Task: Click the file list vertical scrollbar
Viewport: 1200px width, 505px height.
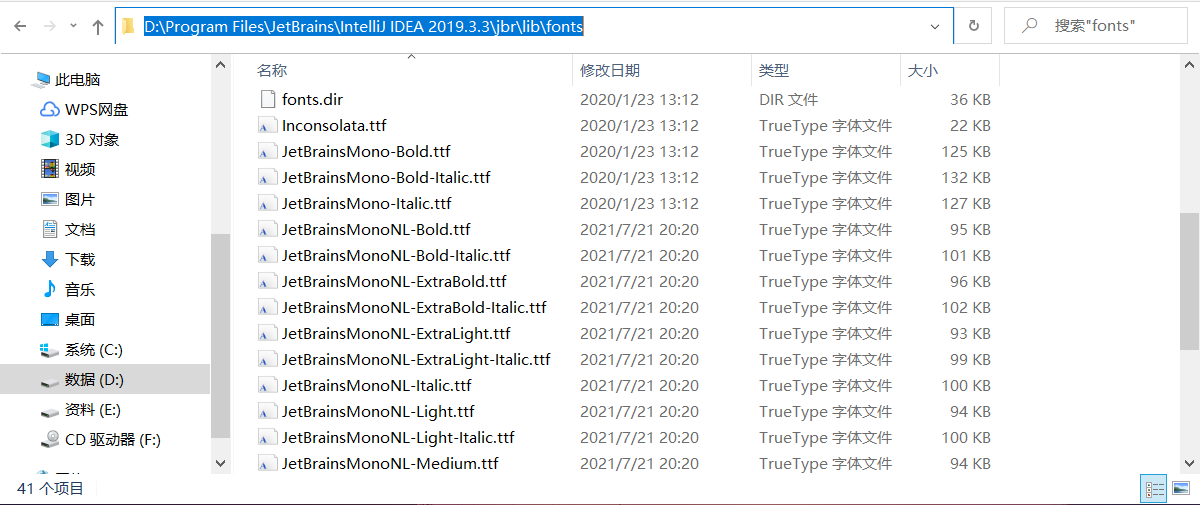Action: (1189, 281)
